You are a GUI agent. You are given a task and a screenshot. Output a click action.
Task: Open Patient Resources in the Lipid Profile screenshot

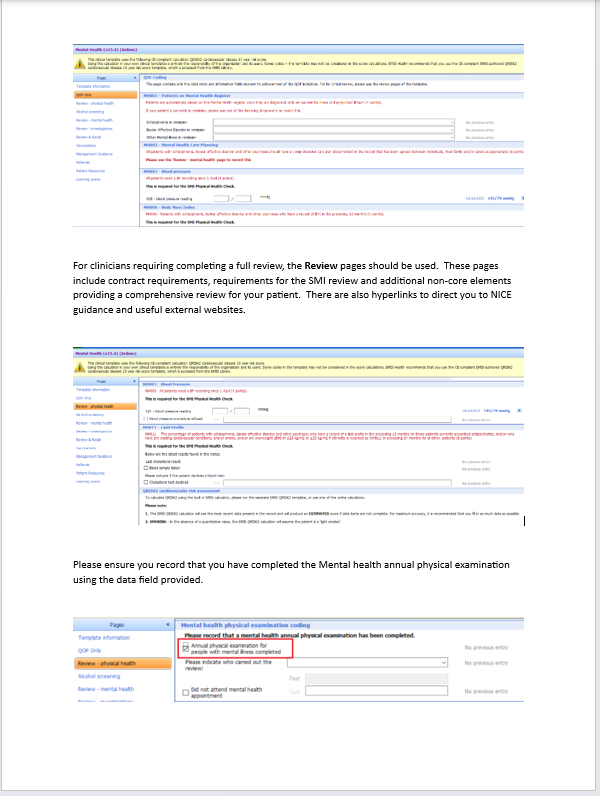(x=90, y=473)
